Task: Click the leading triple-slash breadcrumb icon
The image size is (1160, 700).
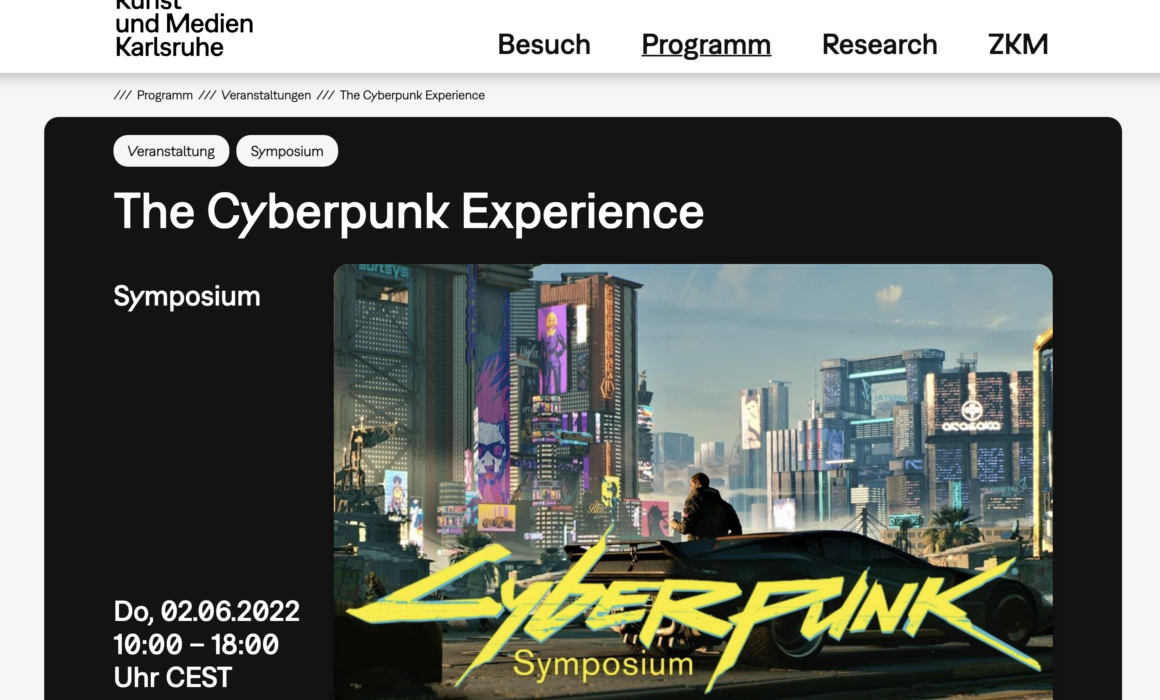Action: tap(122, 95)
